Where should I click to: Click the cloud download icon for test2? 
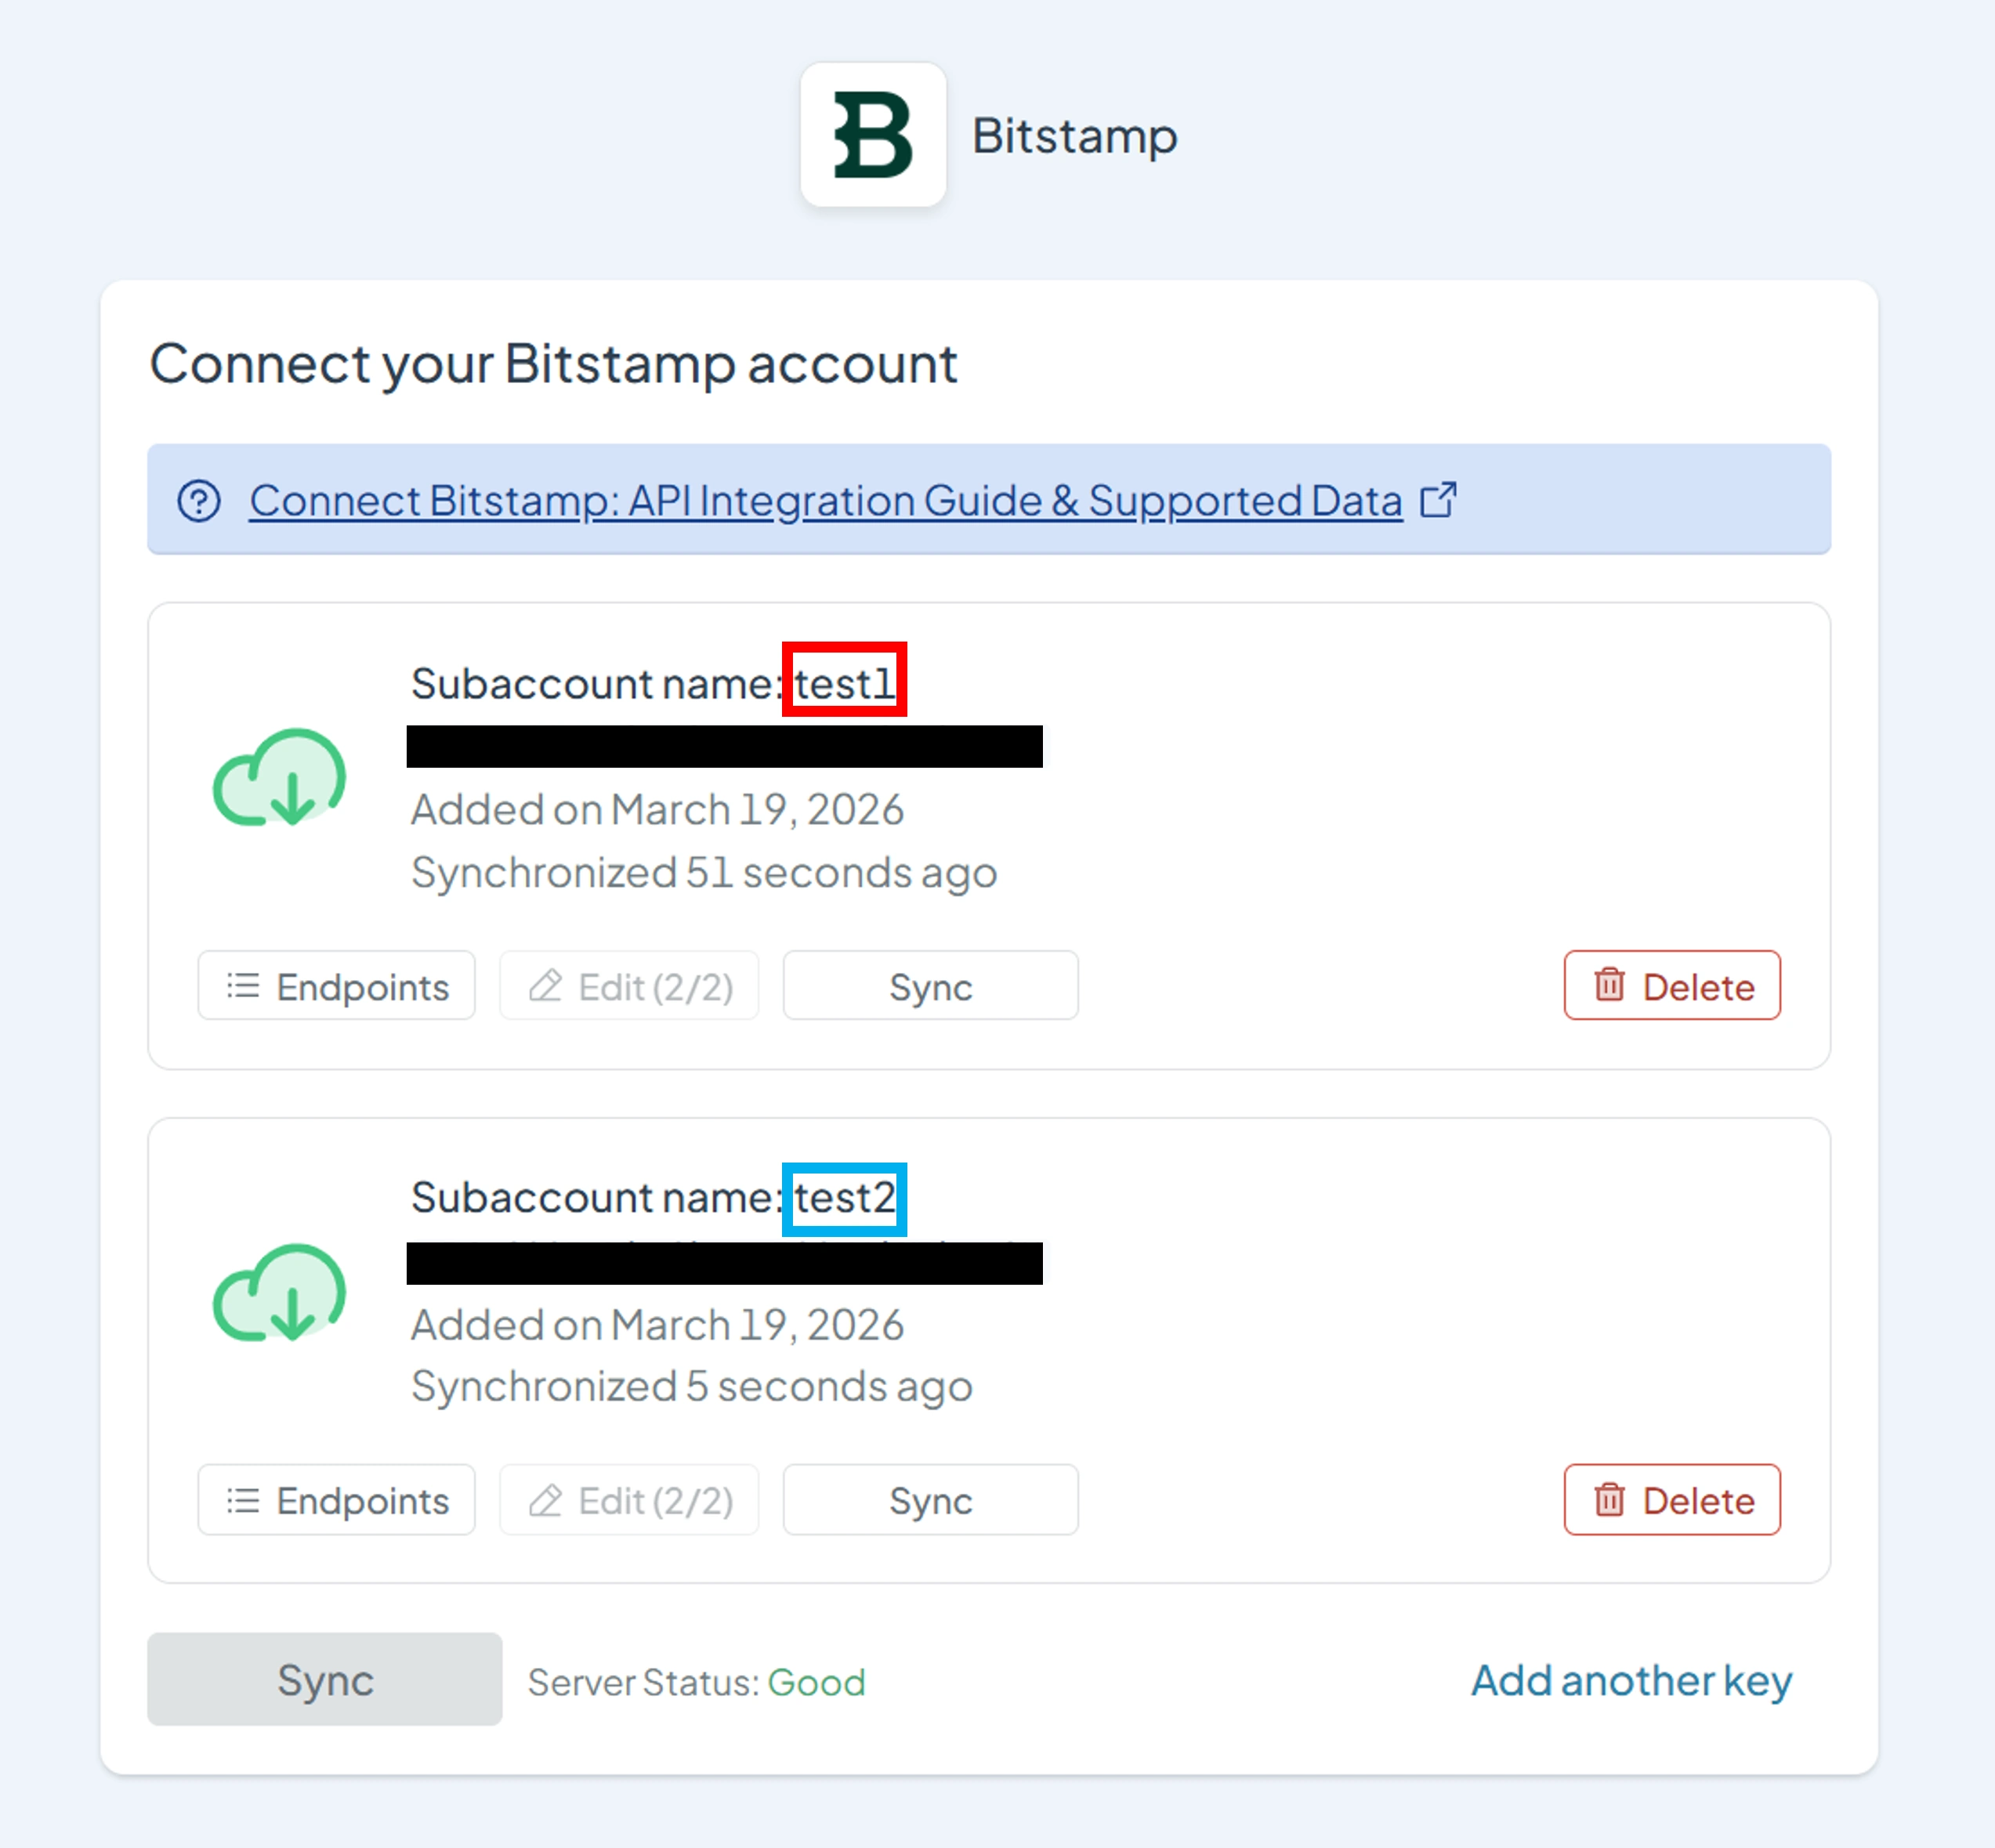279,1293
